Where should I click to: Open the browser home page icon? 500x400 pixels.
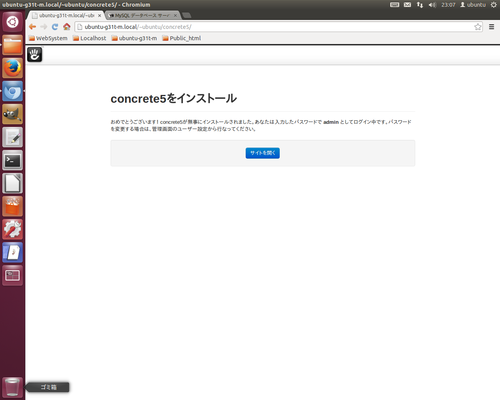[67, 27]
